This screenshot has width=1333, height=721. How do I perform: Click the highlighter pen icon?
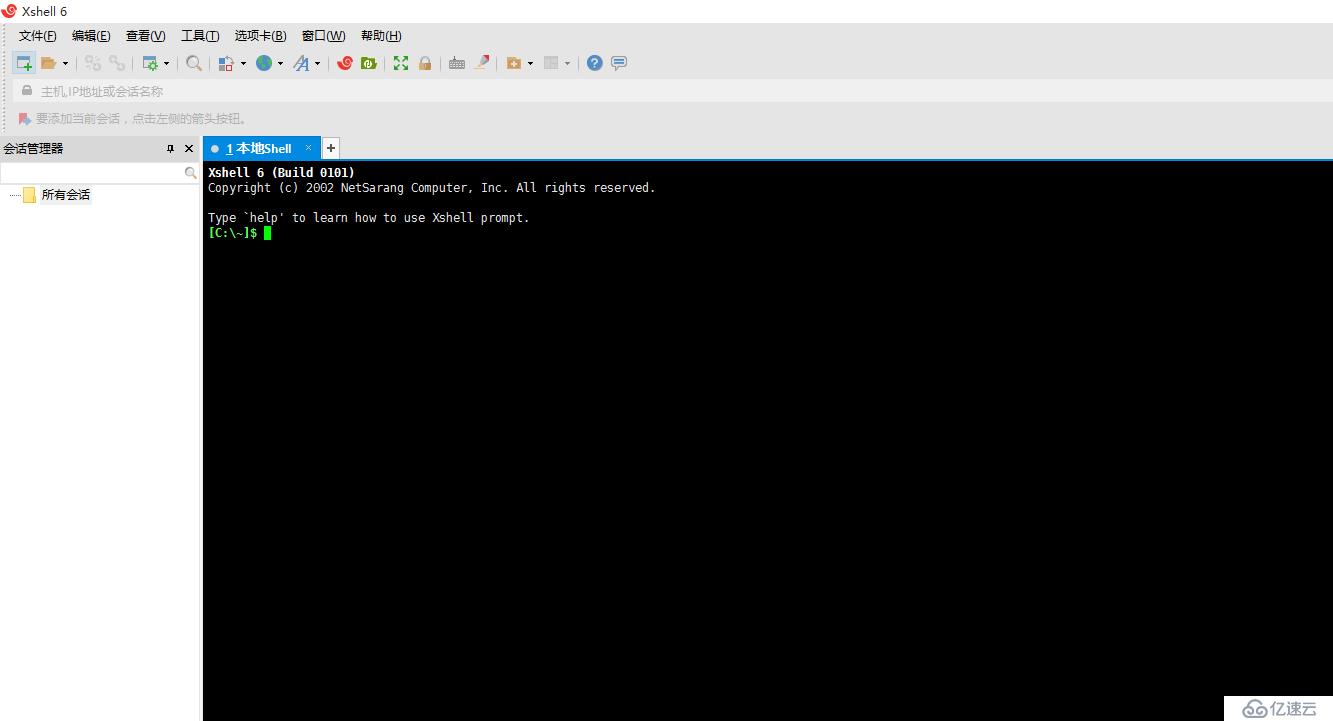pyautogui.click(x=482, y=63)
